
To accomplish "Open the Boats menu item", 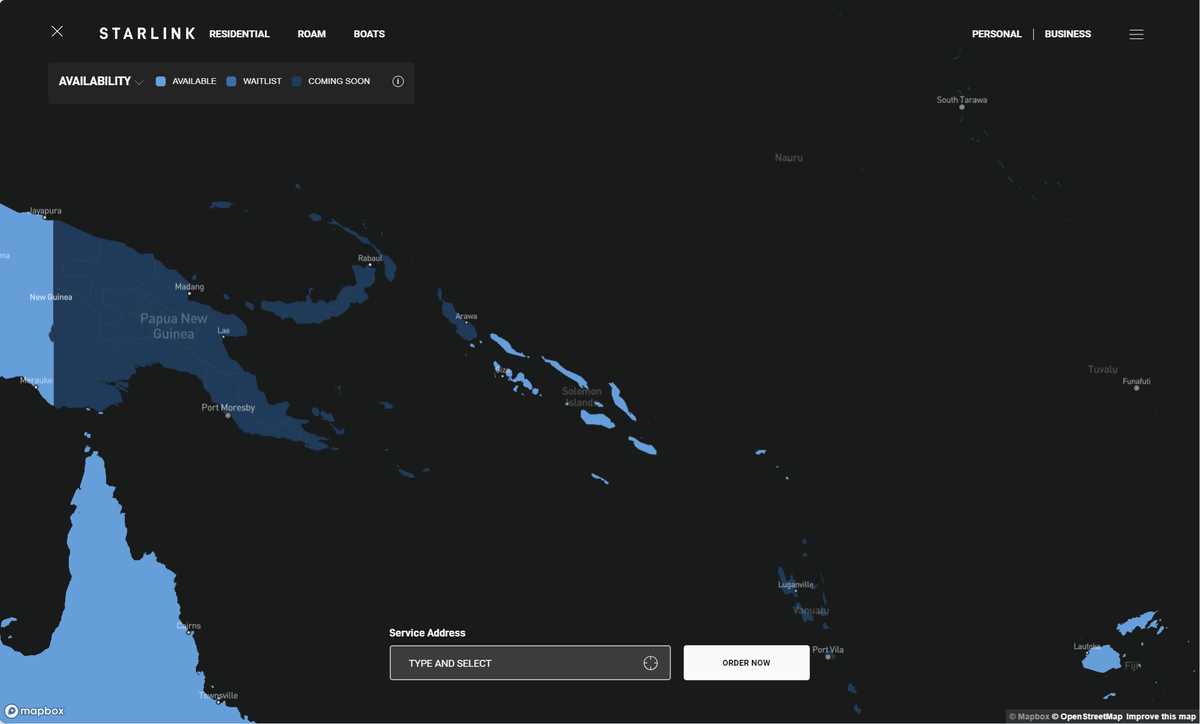I will pyautogui.click(x=369, y=34).
